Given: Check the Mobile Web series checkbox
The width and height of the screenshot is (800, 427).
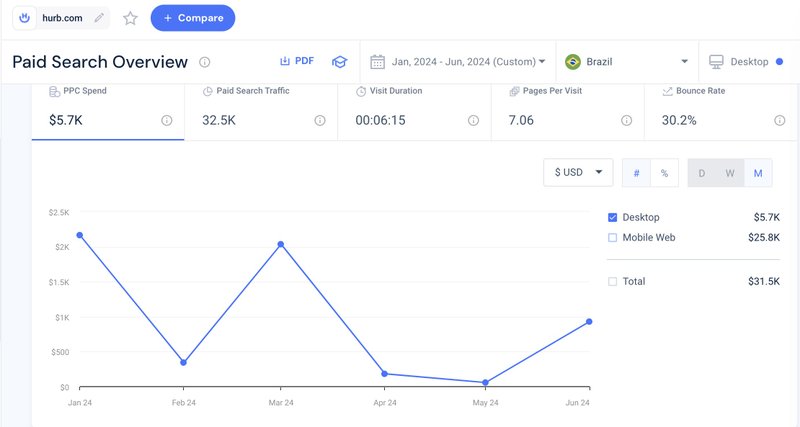Looking at the screenshot, I should tap(613, 238).
